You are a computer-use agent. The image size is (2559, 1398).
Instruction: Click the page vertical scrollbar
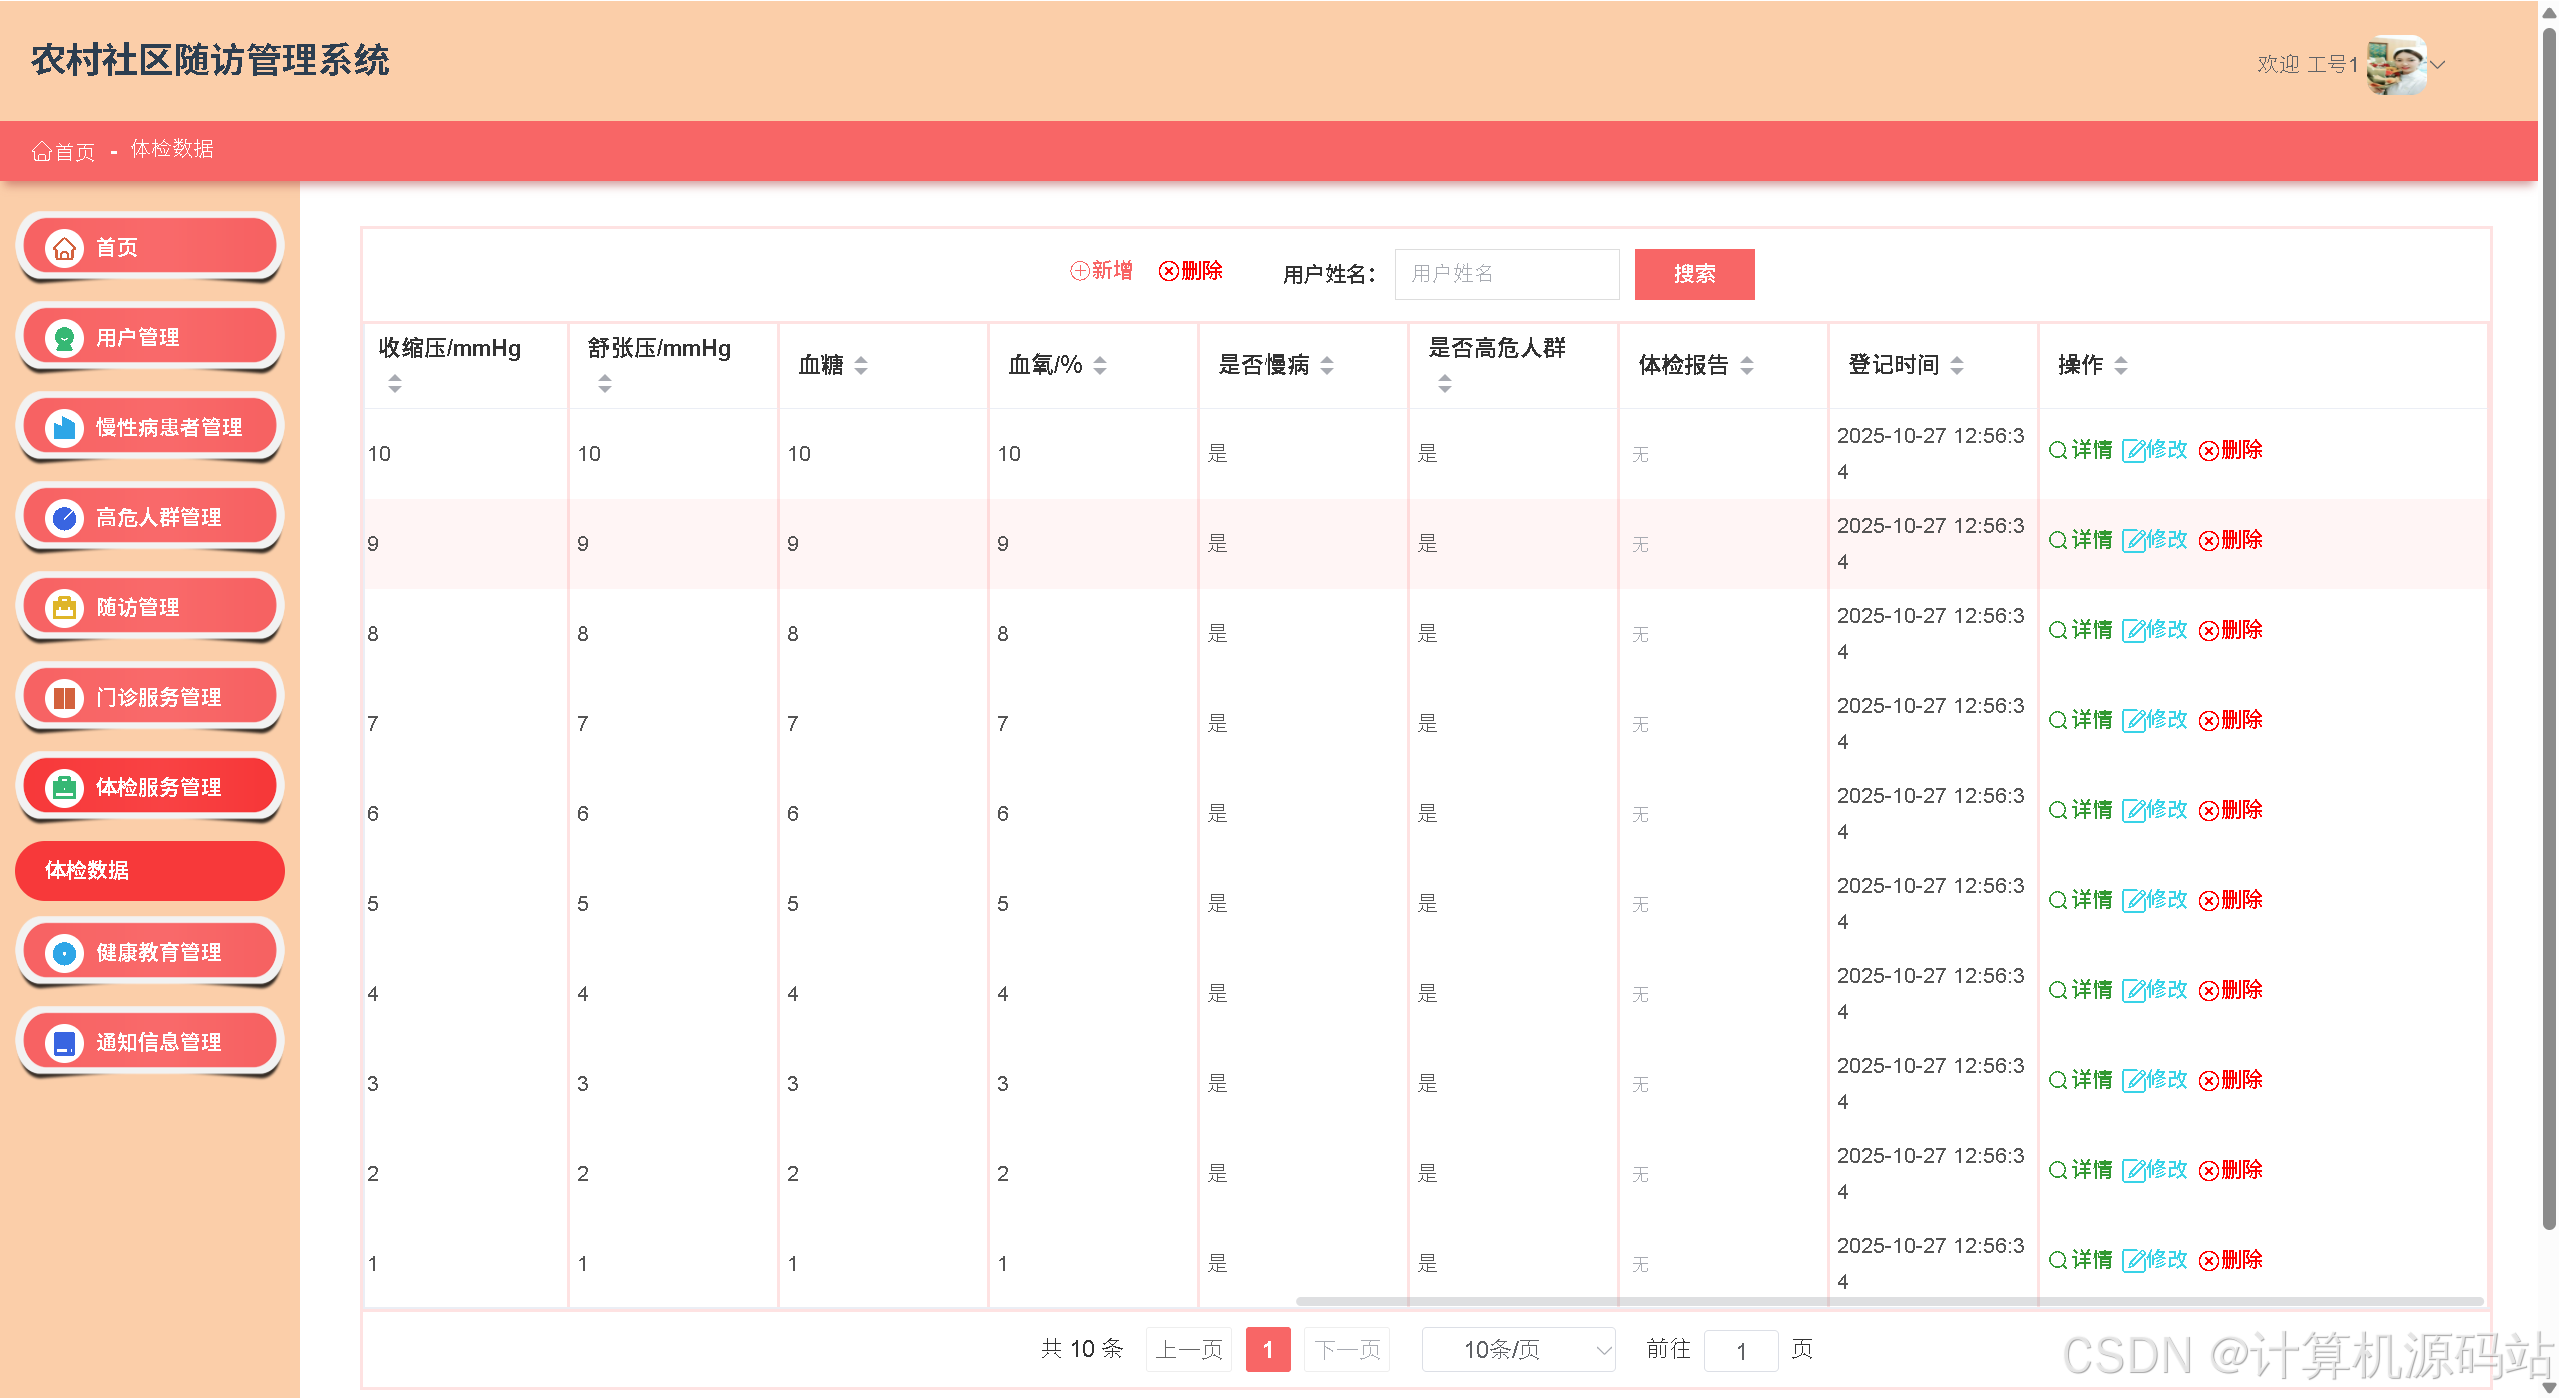(2549, 630)
